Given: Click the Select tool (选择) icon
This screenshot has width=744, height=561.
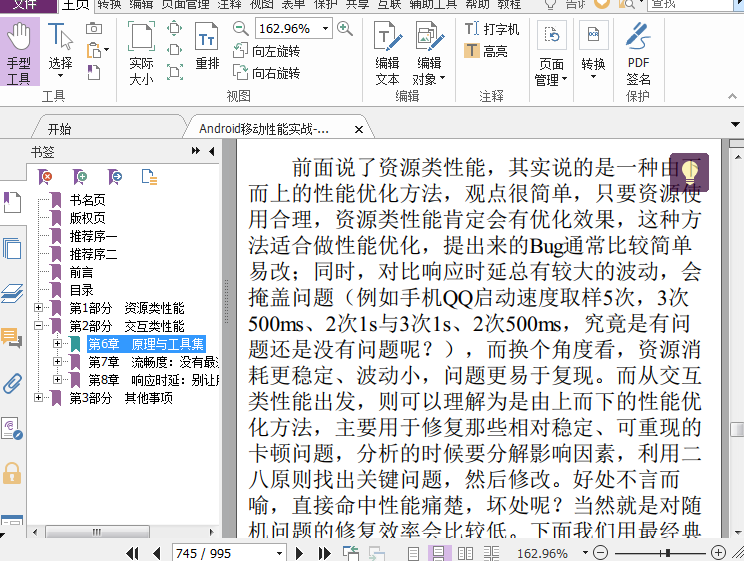Looking at the screenshot, I should pos(60,37).
